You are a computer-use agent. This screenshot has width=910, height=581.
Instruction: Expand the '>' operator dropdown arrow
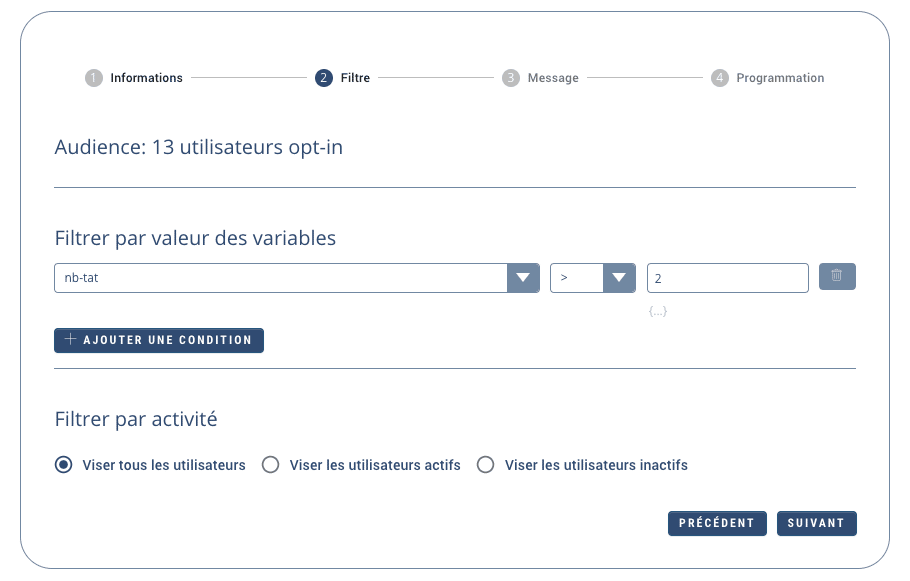(x=619, y=278)
